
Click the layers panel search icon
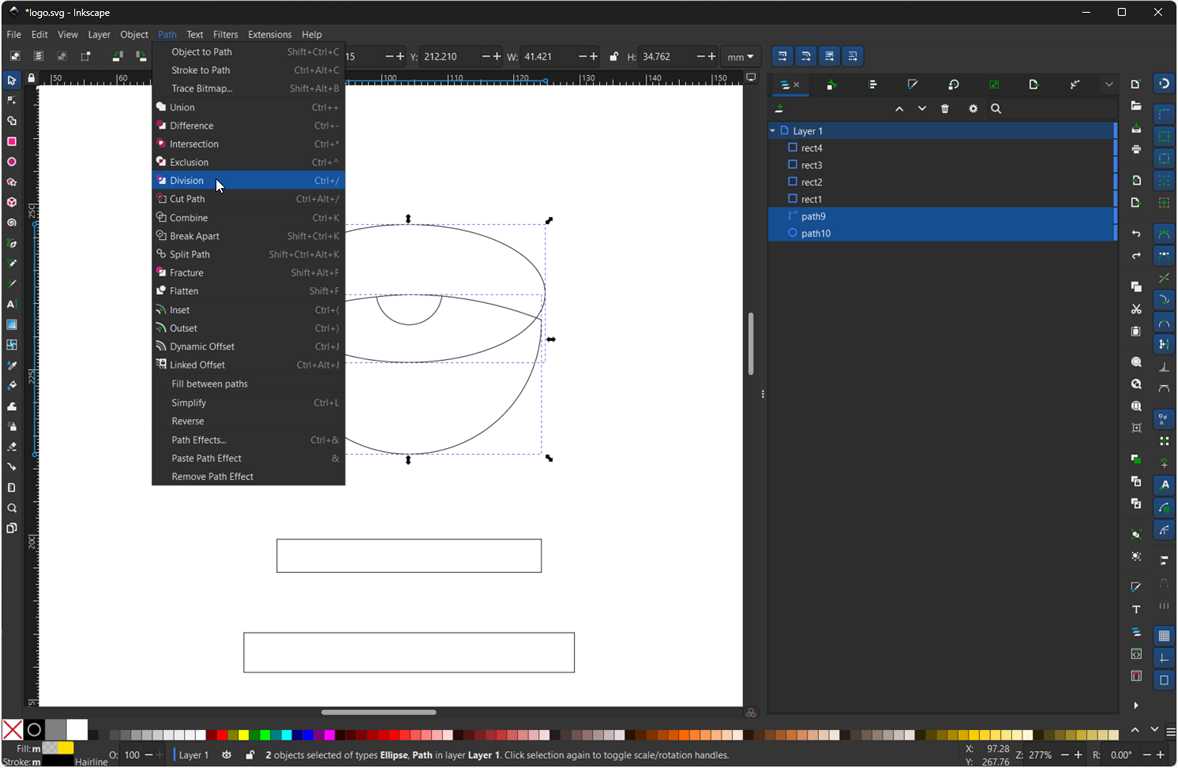tap(996, 109)
